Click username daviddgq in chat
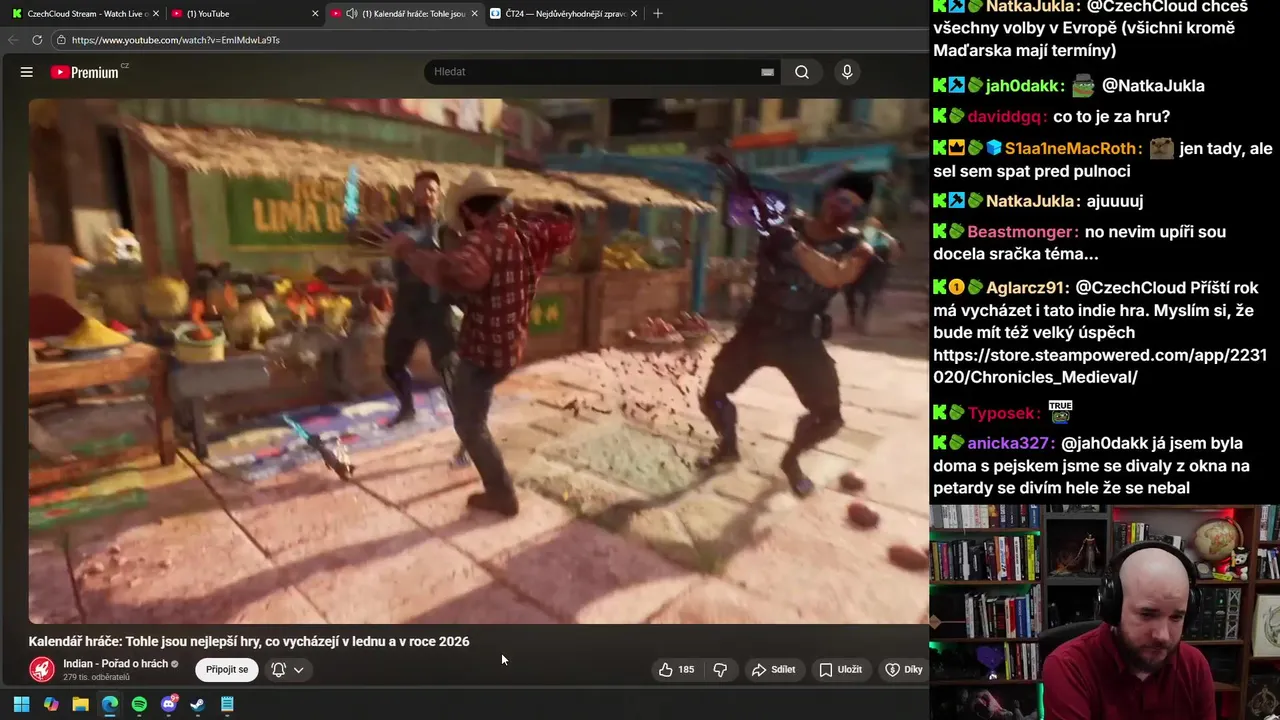This screenshot has height=720, width=1280. (1007, 116)
